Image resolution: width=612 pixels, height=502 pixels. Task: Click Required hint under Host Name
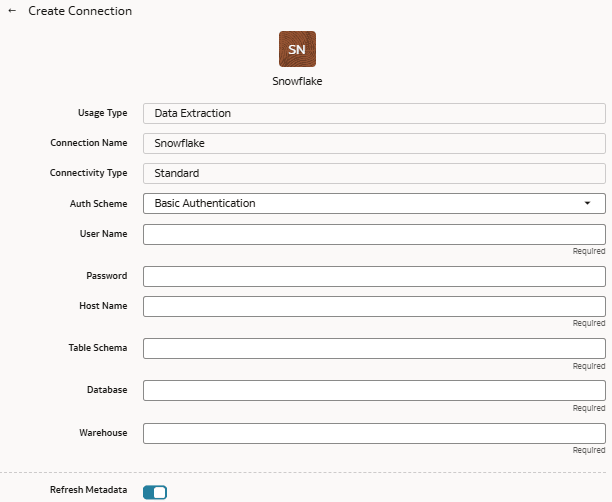[x=589, y=323]
